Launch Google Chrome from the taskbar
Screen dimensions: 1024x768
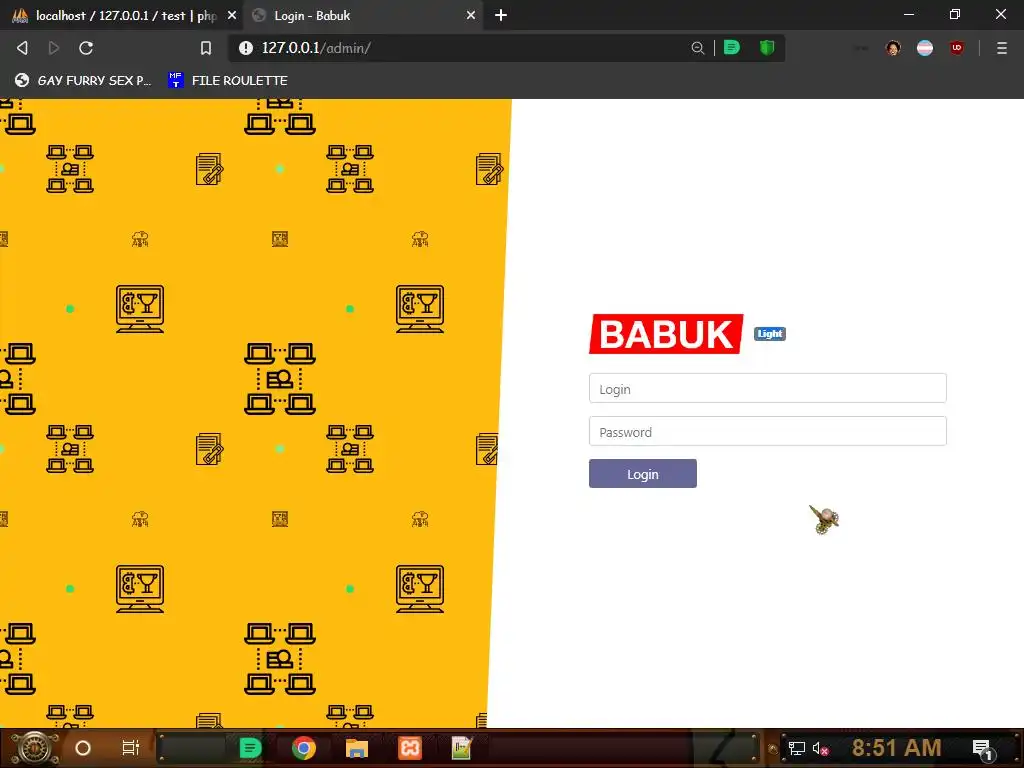point(304,748)
